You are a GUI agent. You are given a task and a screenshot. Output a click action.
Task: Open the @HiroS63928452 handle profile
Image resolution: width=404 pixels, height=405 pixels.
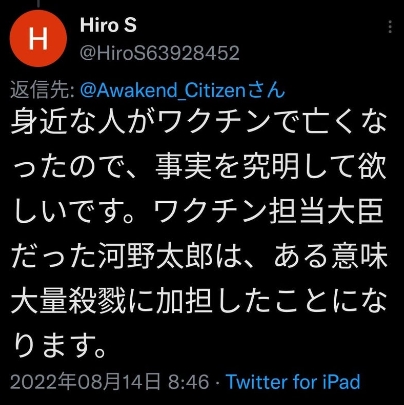[x=160, y=53]
